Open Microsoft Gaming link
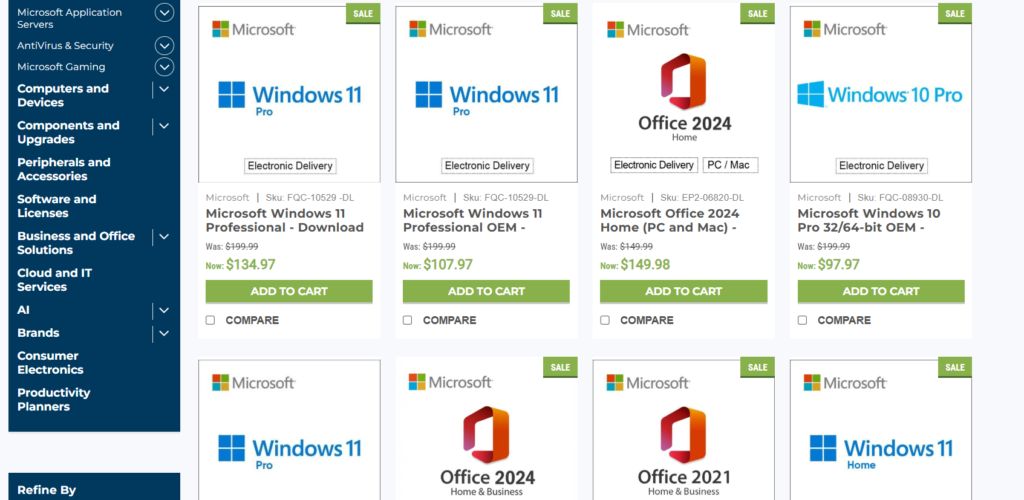The width and height of the screenshot is (1024, 500). click(61, 67)
